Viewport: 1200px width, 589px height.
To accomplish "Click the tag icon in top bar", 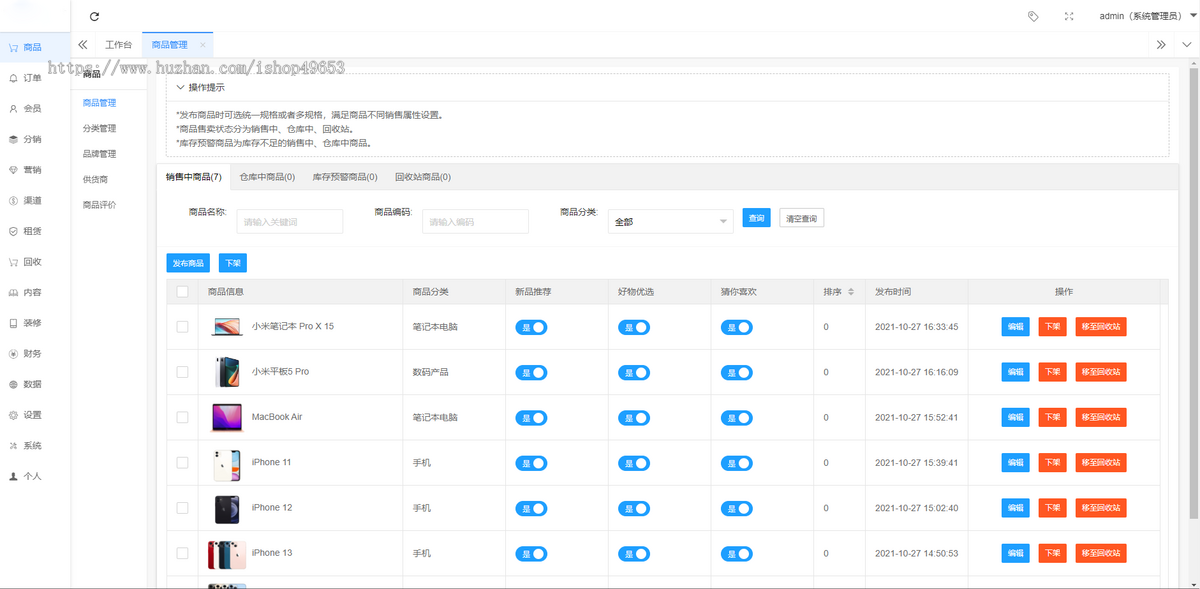I will [1033, 16].
